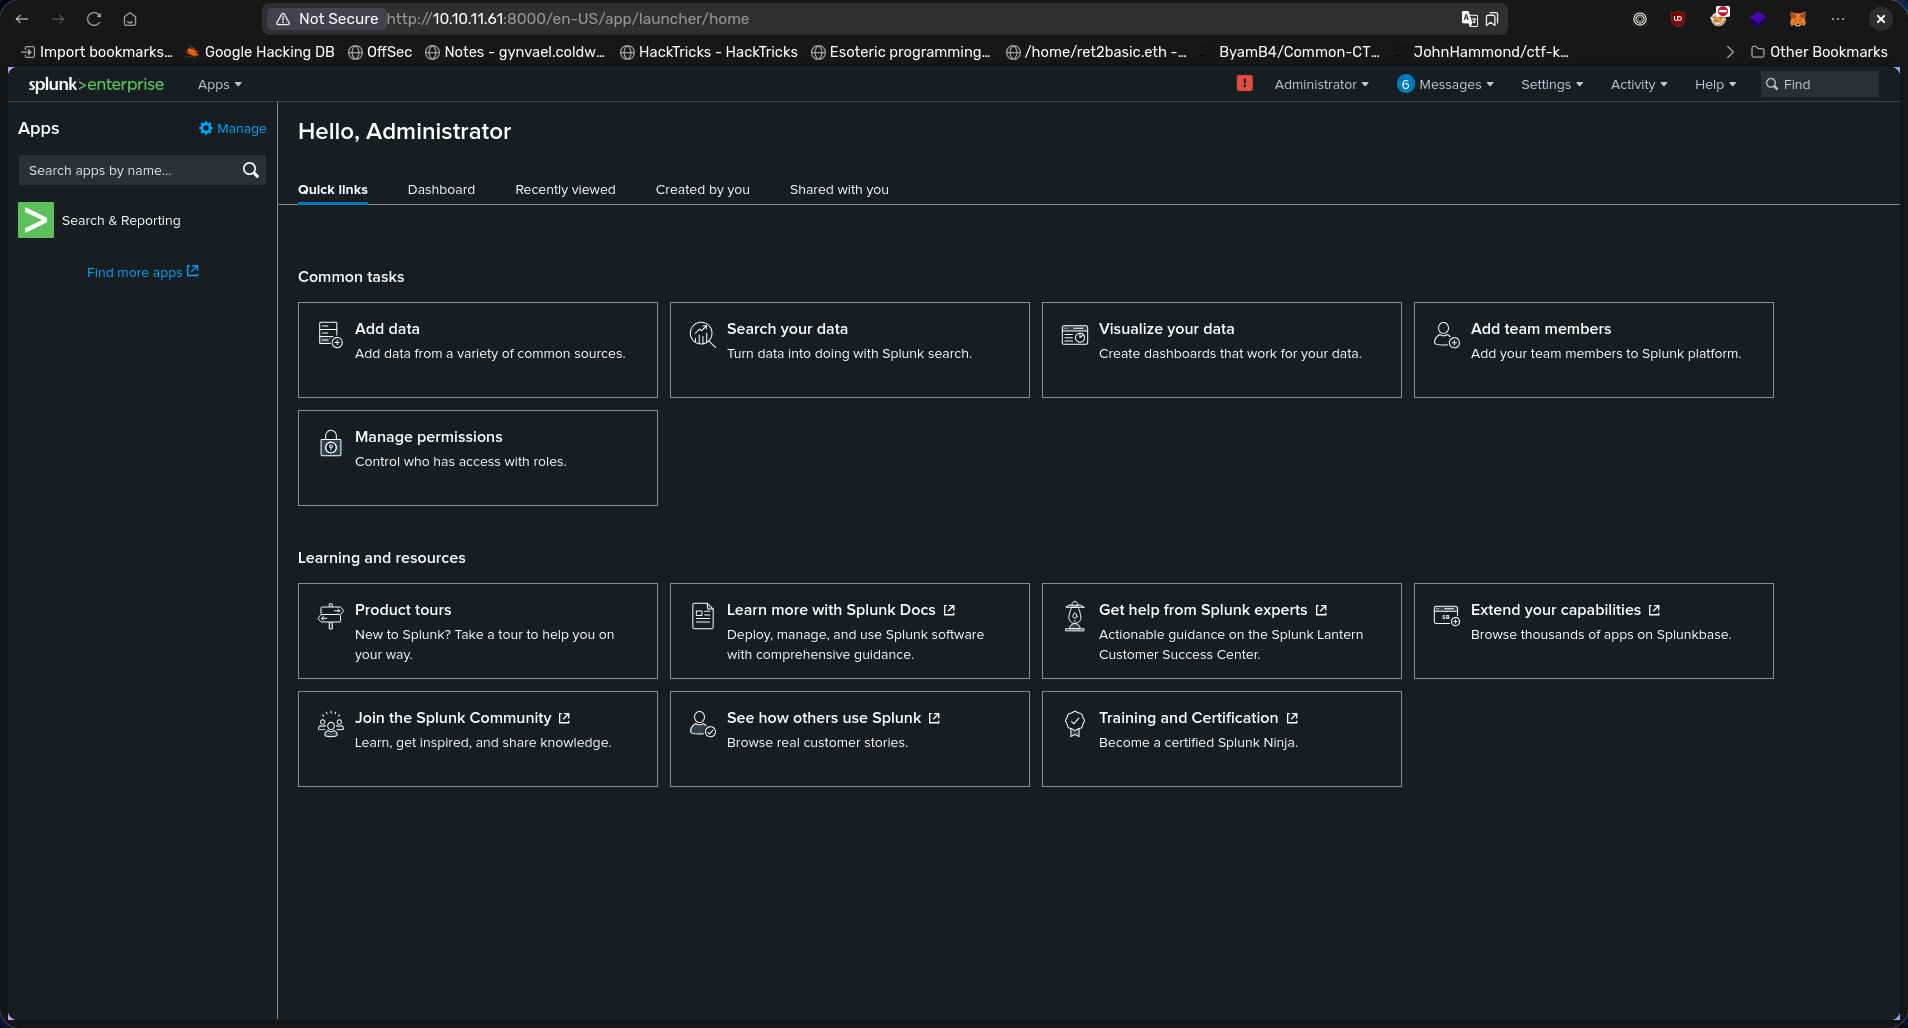
Task: Expand the bookmarks overflow chevron
Action: [x=1730, y=52]
